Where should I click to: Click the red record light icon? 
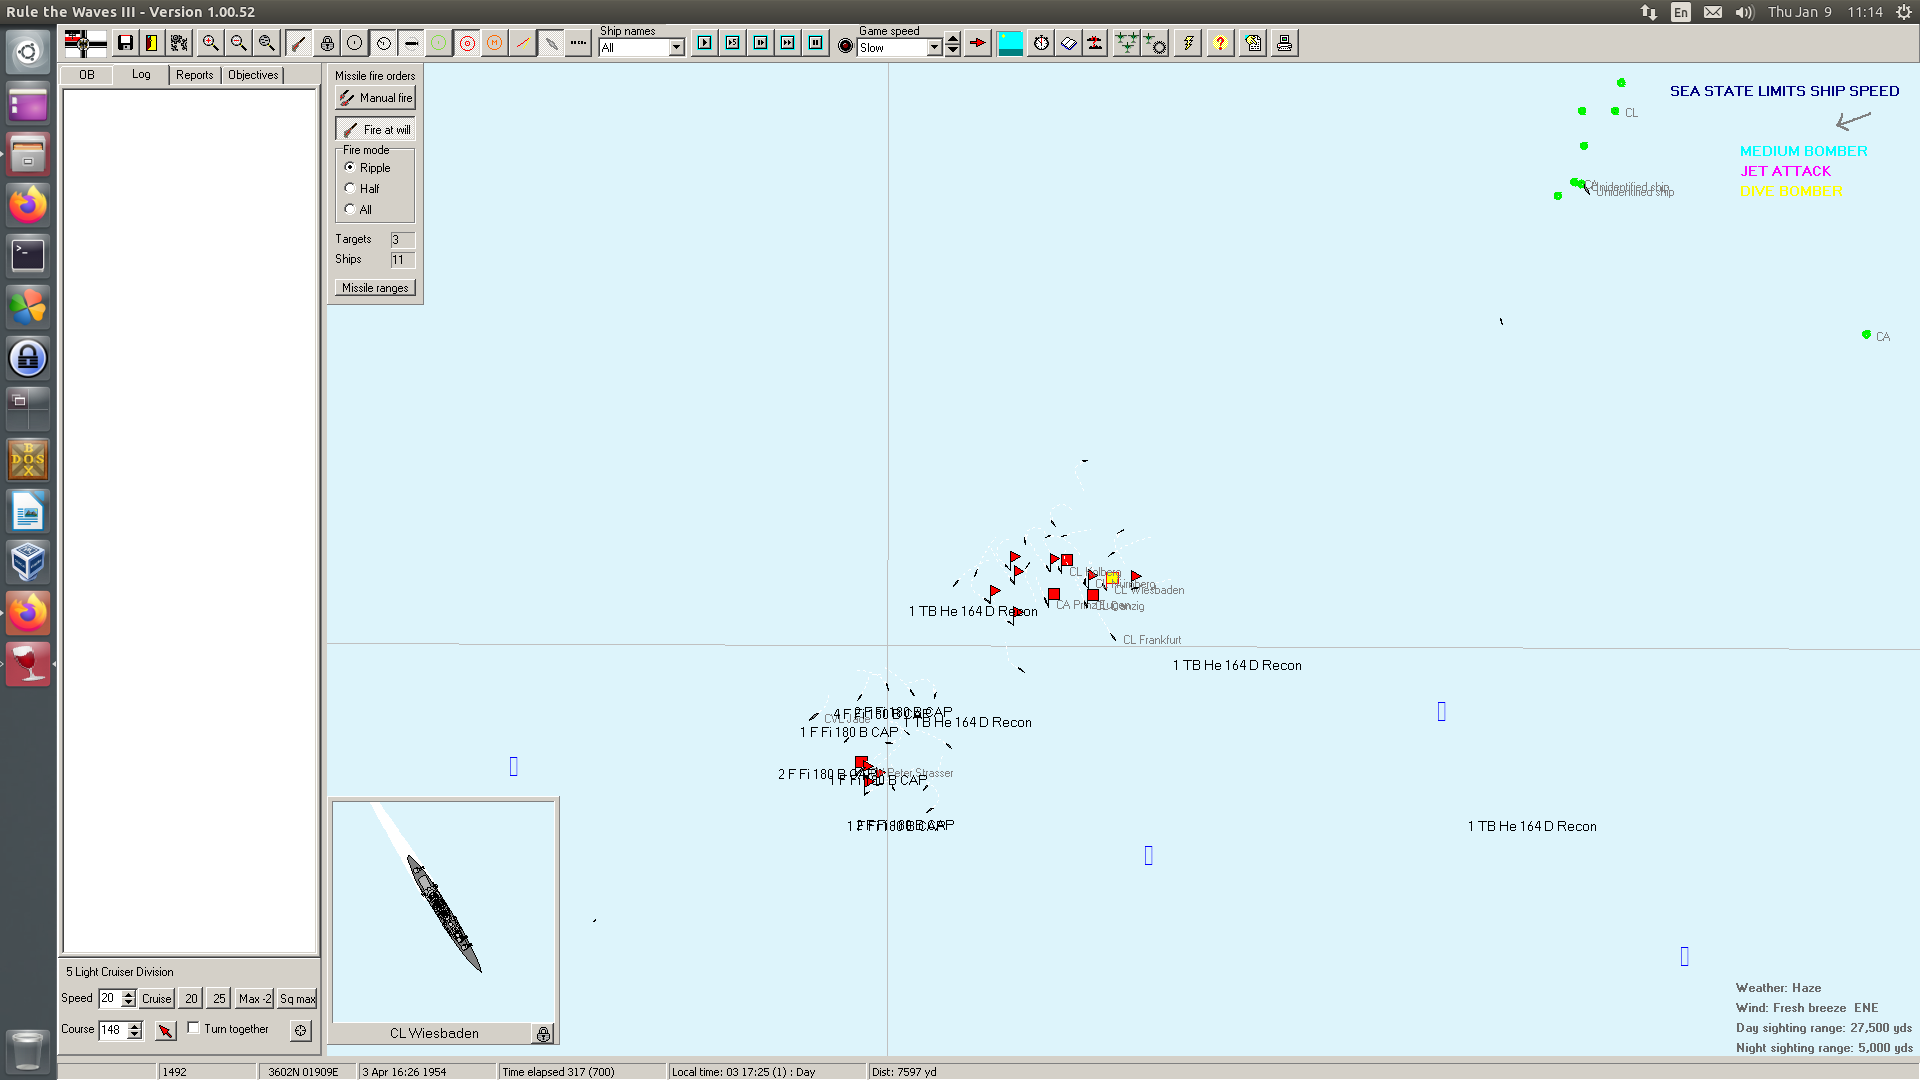[x=845, y=46]
